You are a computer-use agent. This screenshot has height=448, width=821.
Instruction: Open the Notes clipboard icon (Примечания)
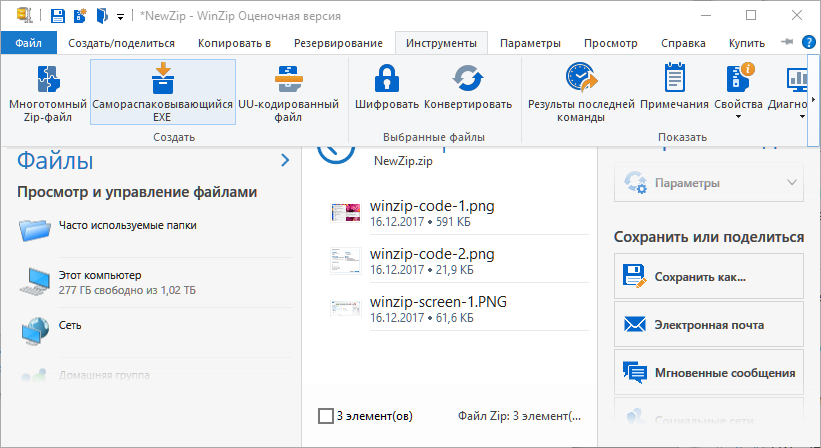tap(674, 77)
